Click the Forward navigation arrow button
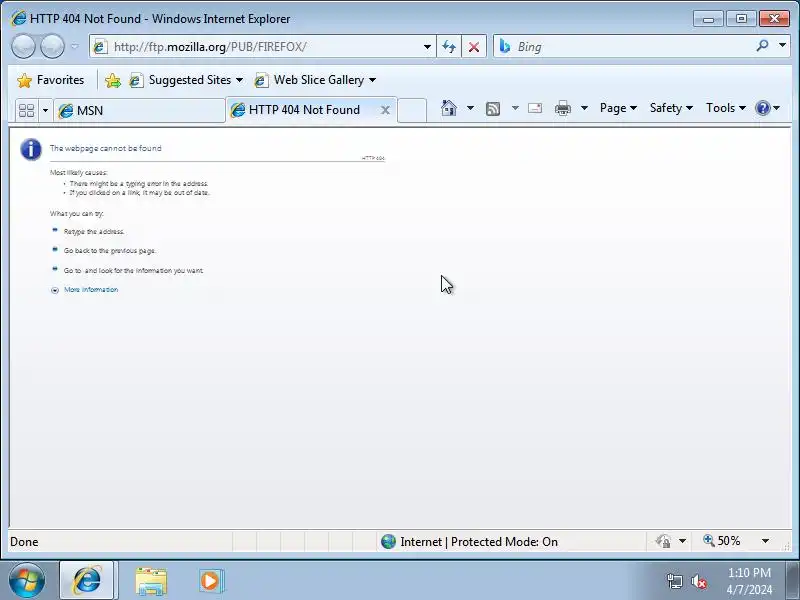The image size is (800, 600). coord(52,46)
